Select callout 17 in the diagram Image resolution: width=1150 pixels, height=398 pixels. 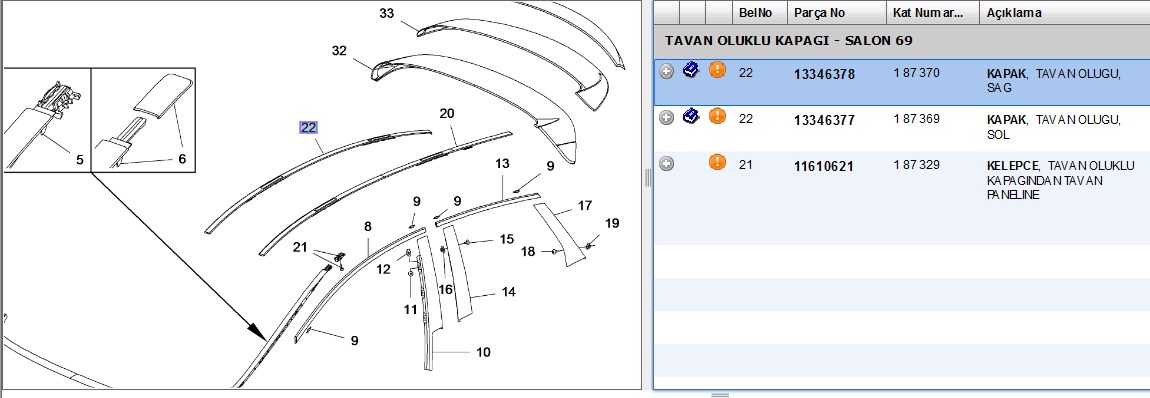pos(585,205)
